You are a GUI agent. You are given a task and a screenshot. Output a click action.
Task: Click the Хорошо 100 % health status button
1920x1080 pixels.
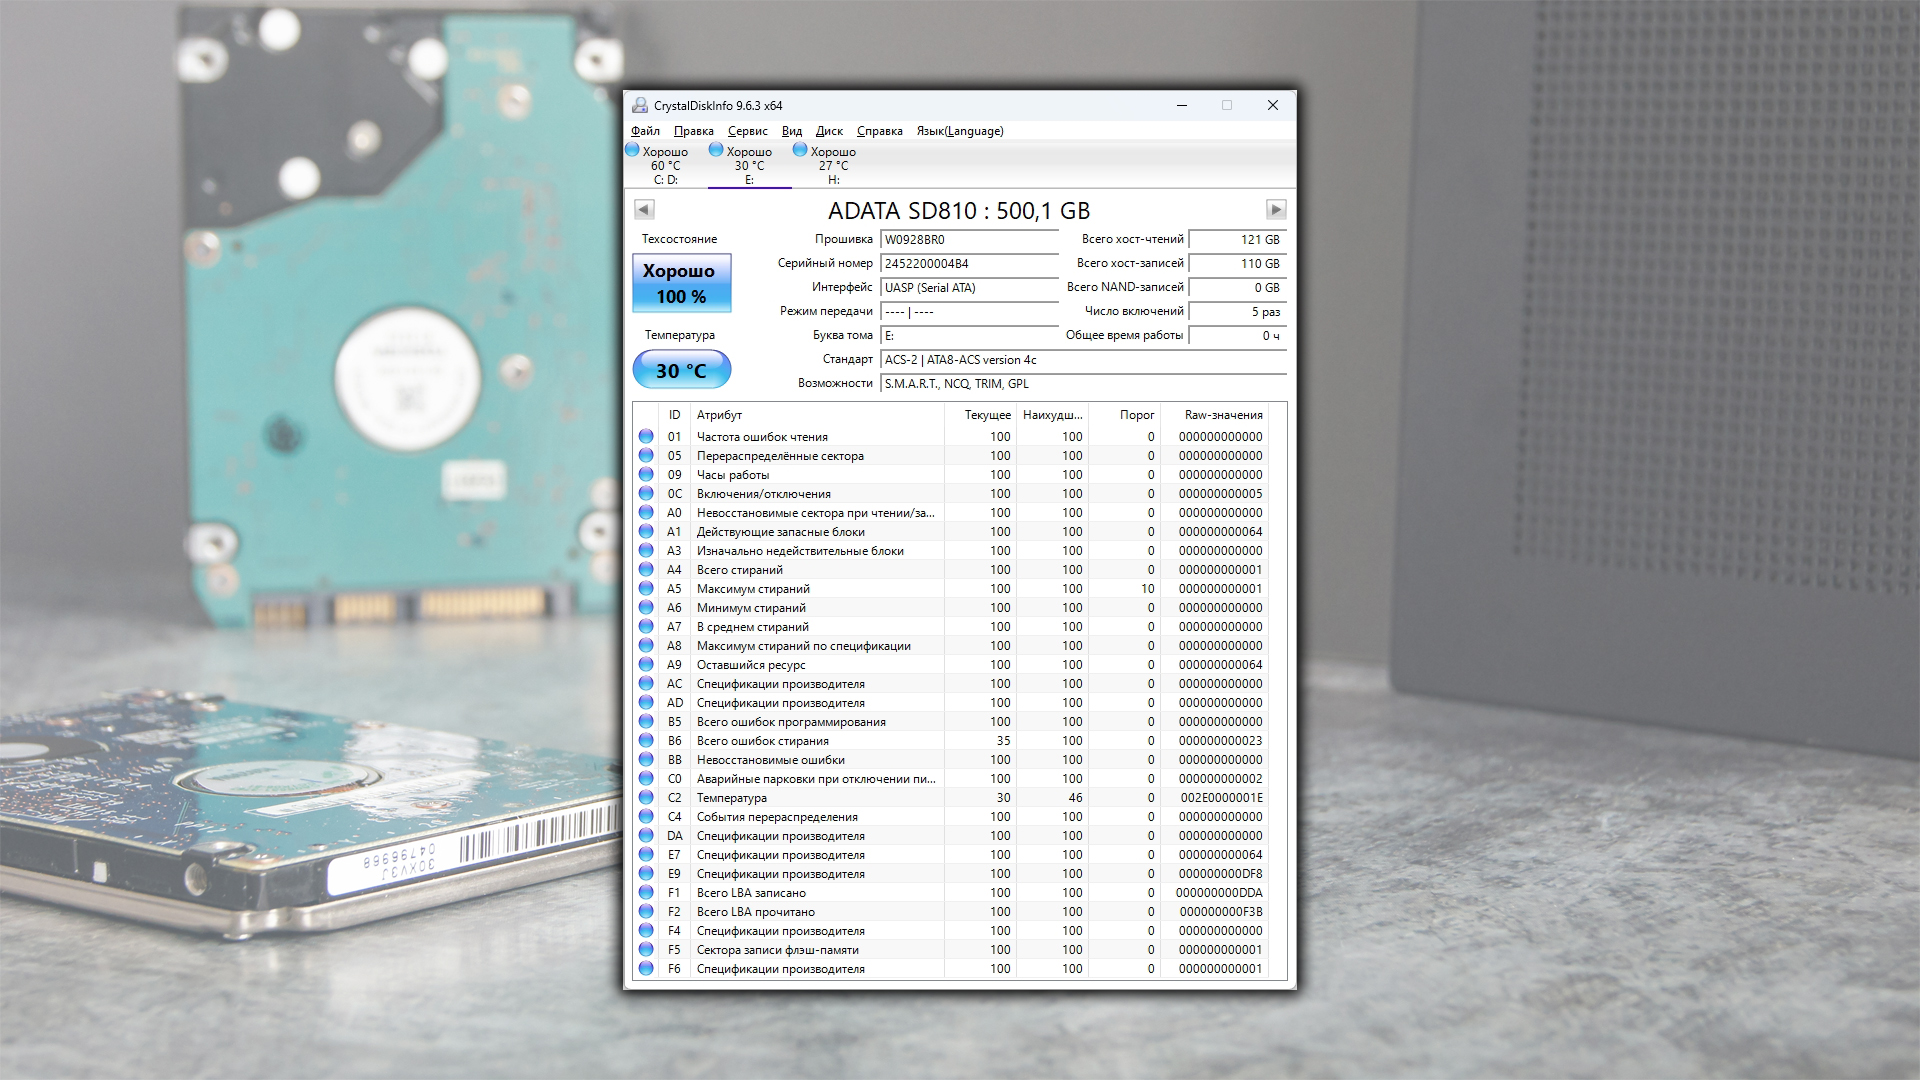click(681, 283)
